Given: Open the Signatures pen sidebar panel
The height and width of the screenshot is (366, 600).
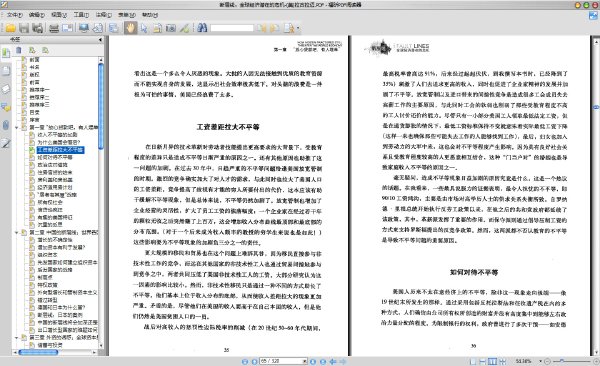Looking at the screenshot, I should click(6, 143).
